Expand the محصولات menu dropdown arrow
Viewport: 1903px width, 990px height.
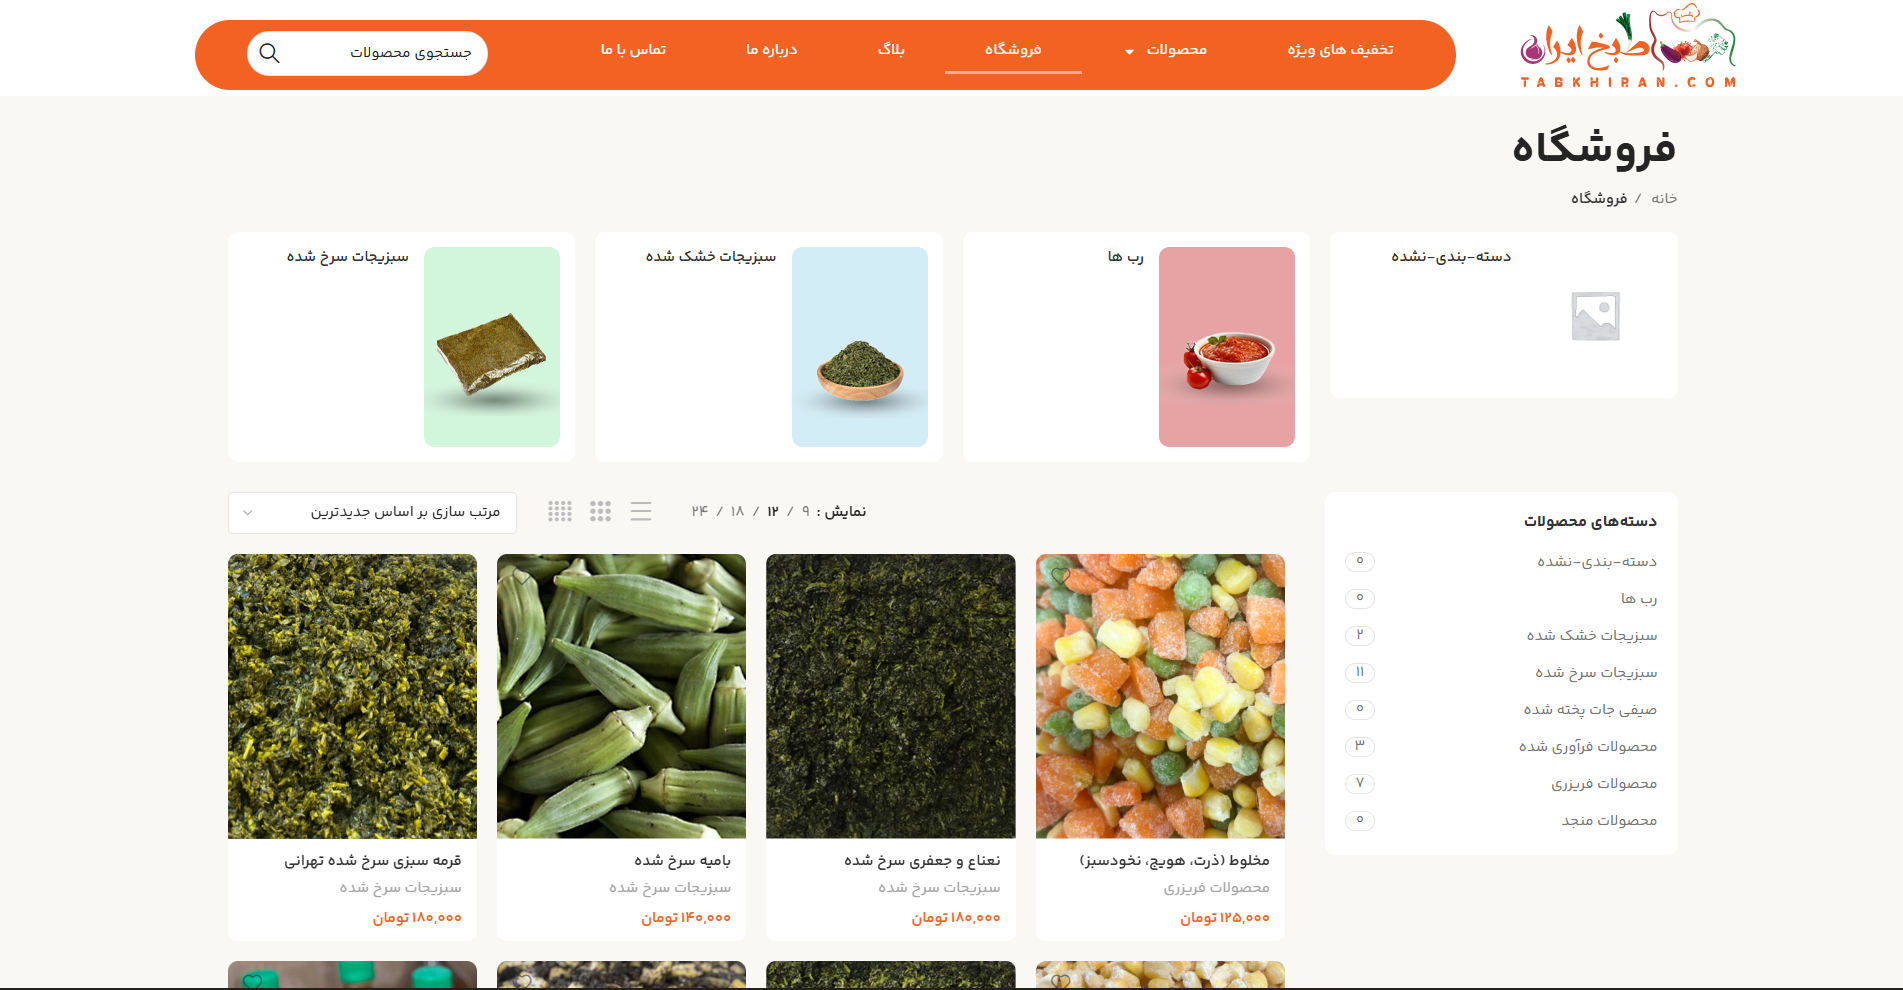pos(1129,52)
